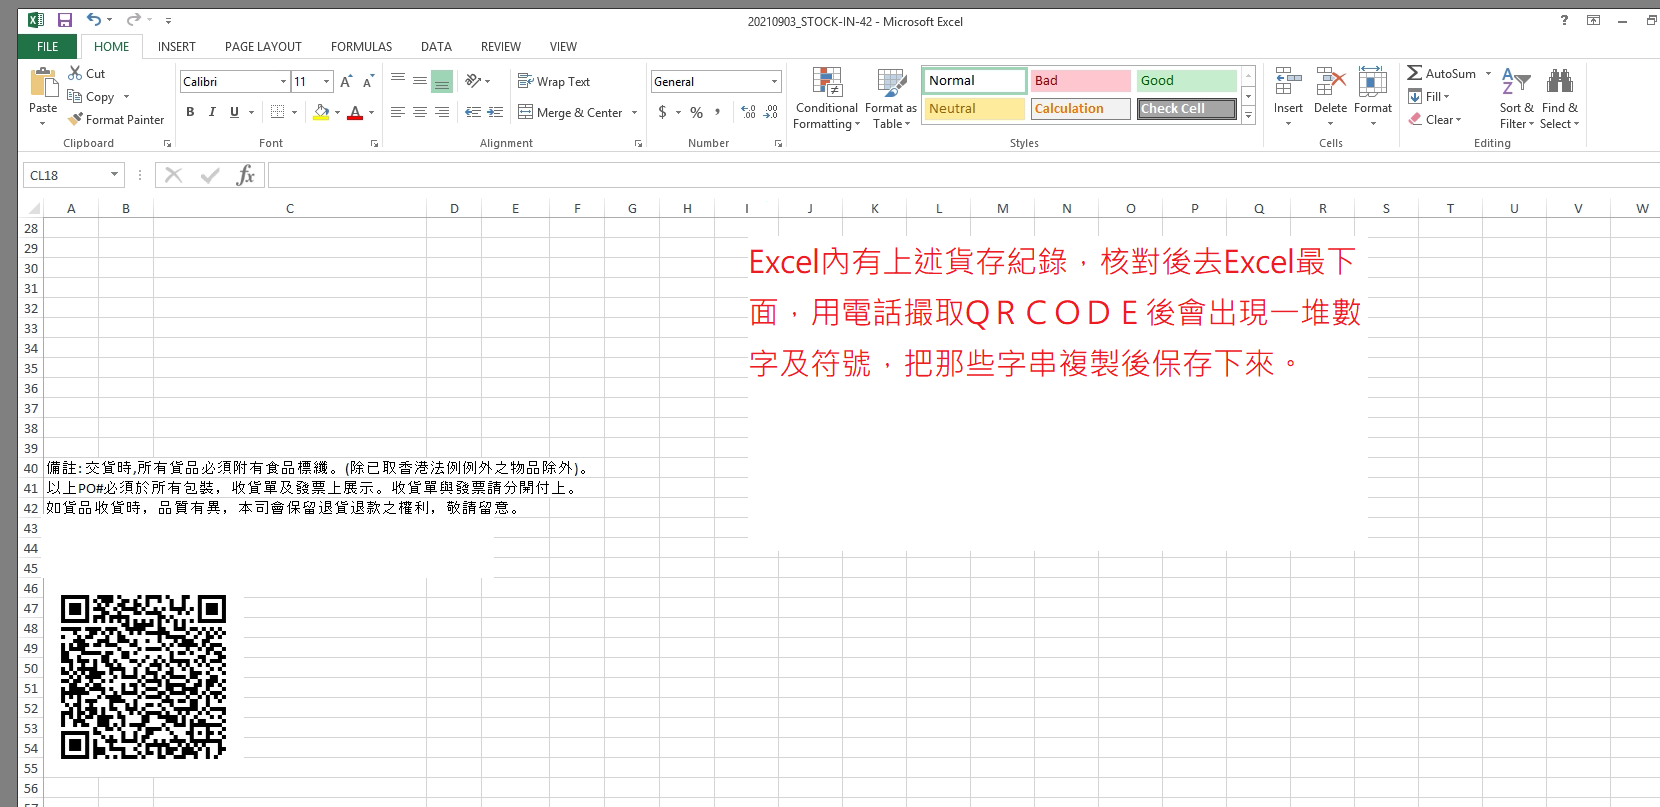Toggle Bottom Align vertical alignment
Image resolution: width=1660 pixels, height=807 pixels.
(442, 81)
